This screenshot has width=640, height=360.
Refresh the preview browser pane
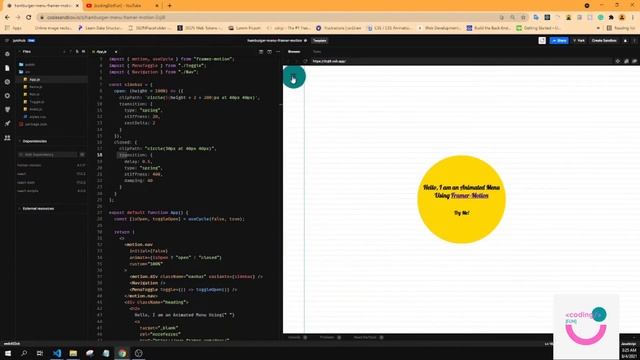305,61
